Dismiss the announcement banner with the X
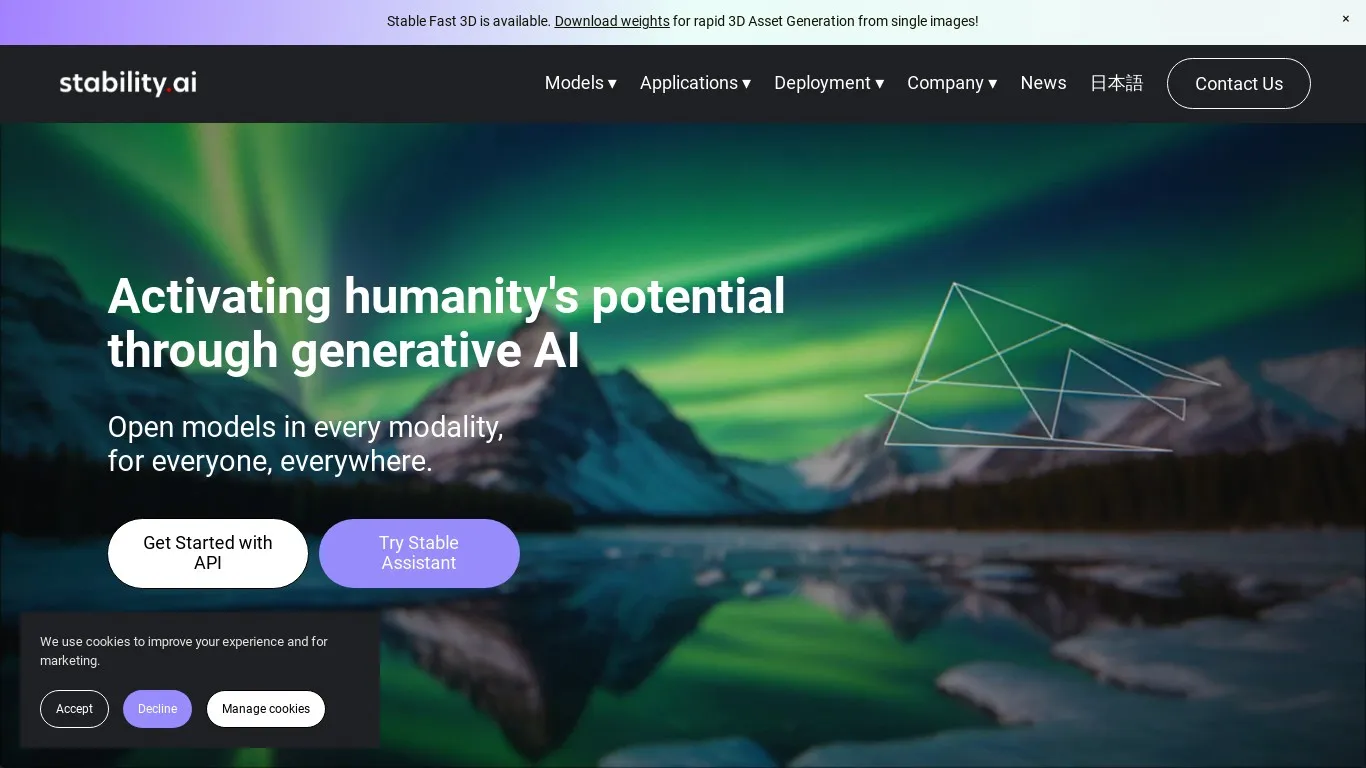The width and height of the screenshot is (1366, 768). tap(1346, 19)
